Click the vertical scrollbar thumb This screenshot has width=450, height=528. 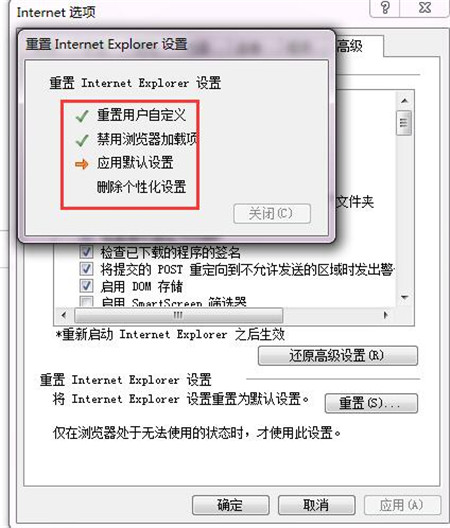click(404, 123)
